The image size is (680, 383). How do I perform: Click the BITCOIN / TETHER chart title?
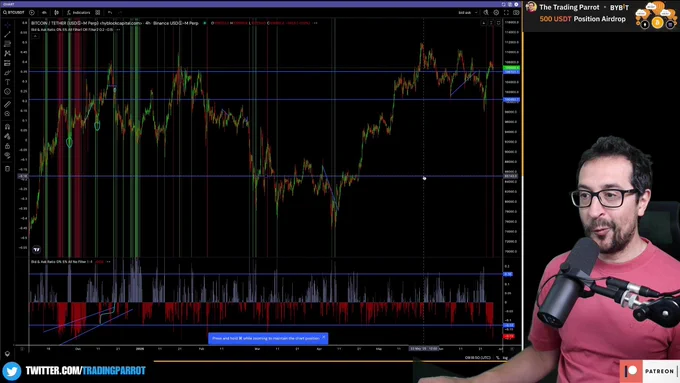[x=114, y=23]
